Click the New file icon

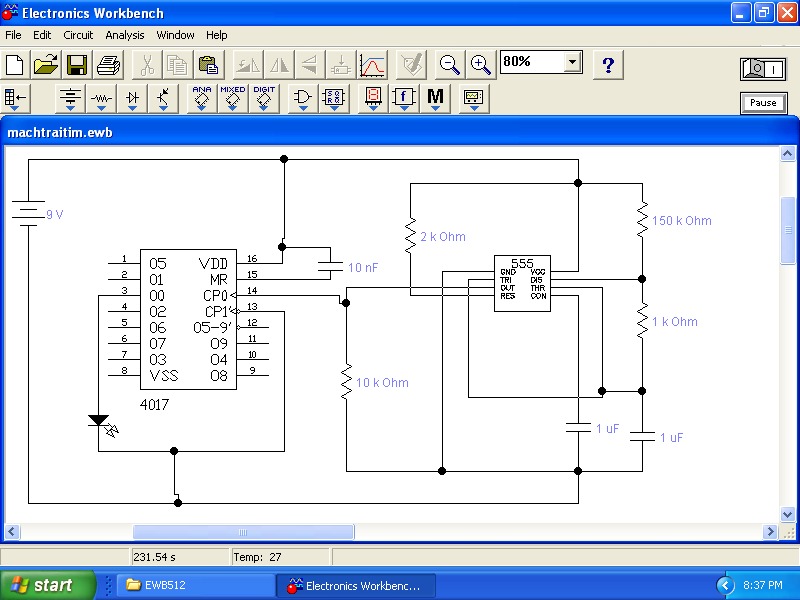point(16,65)
